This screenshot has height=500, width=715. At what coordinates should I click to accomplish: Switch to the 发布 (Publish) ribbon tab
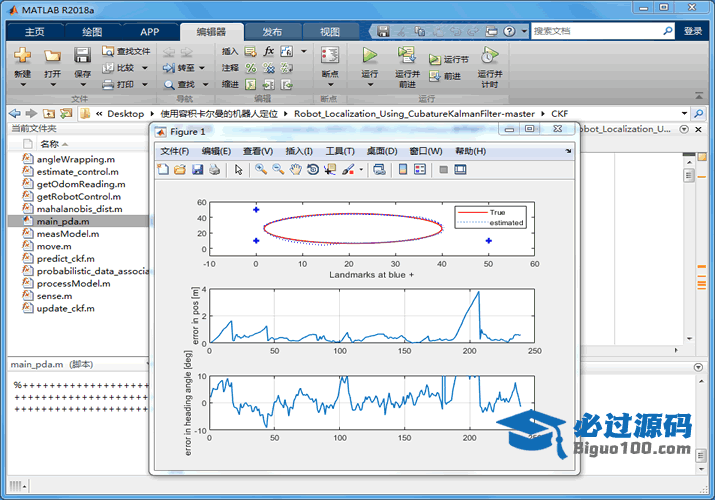[x=272, y=31]
